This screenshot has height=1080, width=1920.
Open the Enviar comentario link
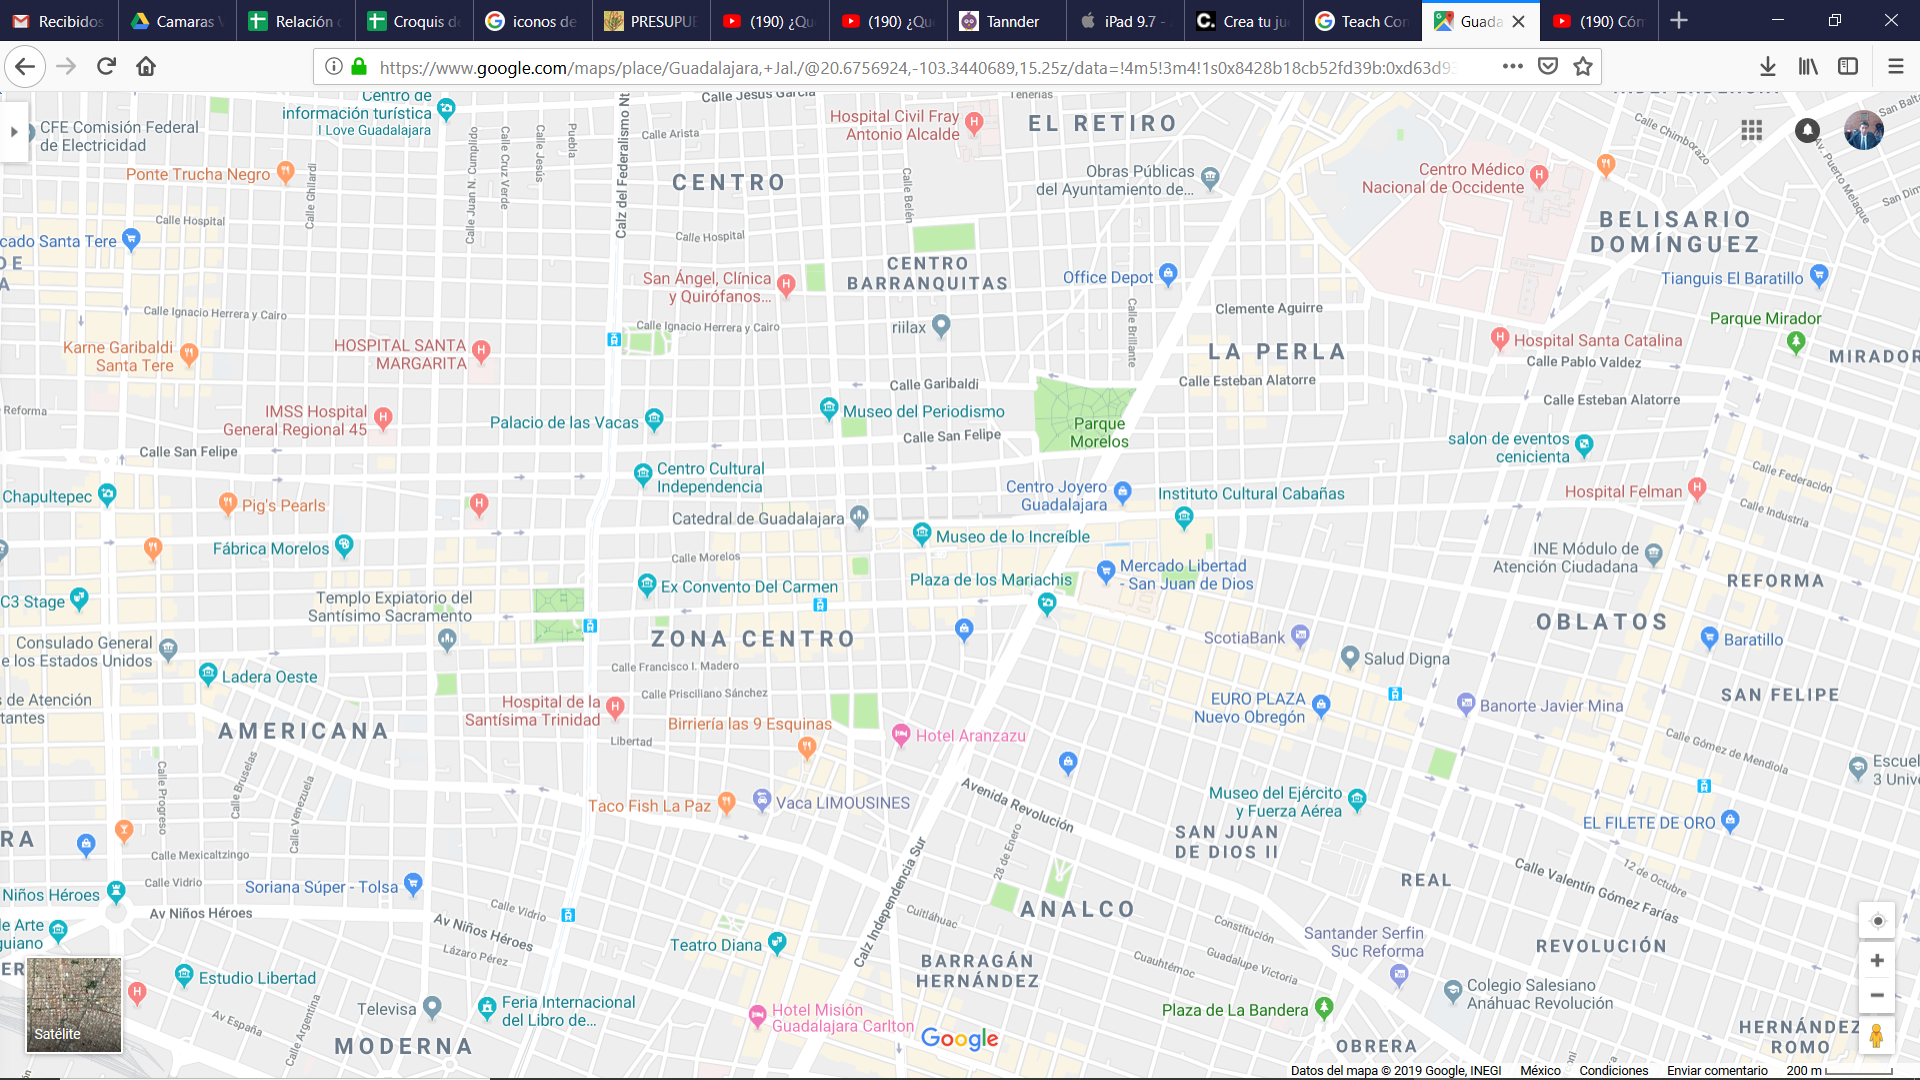(1717, 1070)
